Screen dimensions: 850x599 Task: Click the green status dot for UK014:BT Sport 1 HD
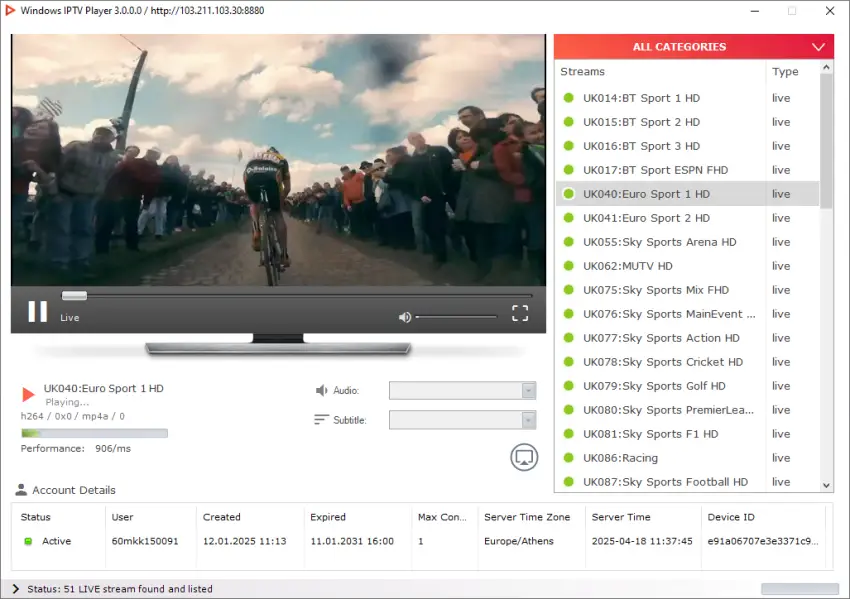coord(569,98)
